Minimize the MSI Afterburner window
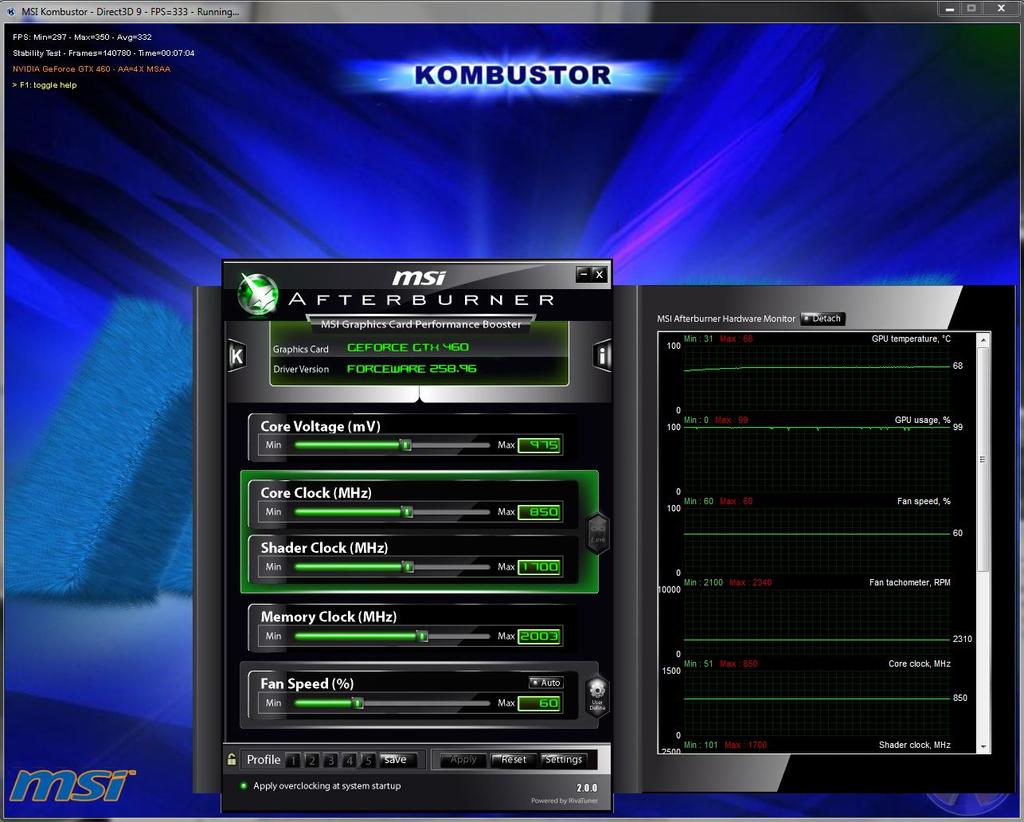The height and width of the screenshot is (822, 1024). (584, 275)
